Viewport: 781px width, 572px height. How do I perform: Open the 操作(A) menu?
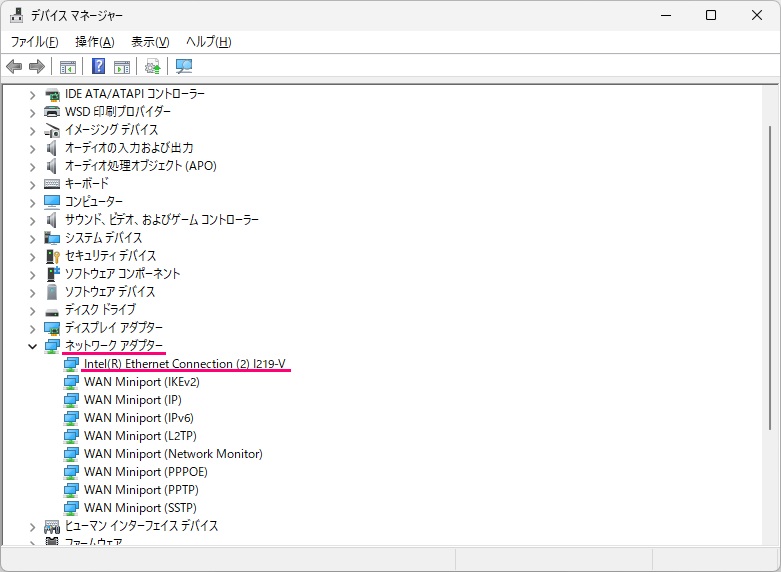click(x=95, y=42)
